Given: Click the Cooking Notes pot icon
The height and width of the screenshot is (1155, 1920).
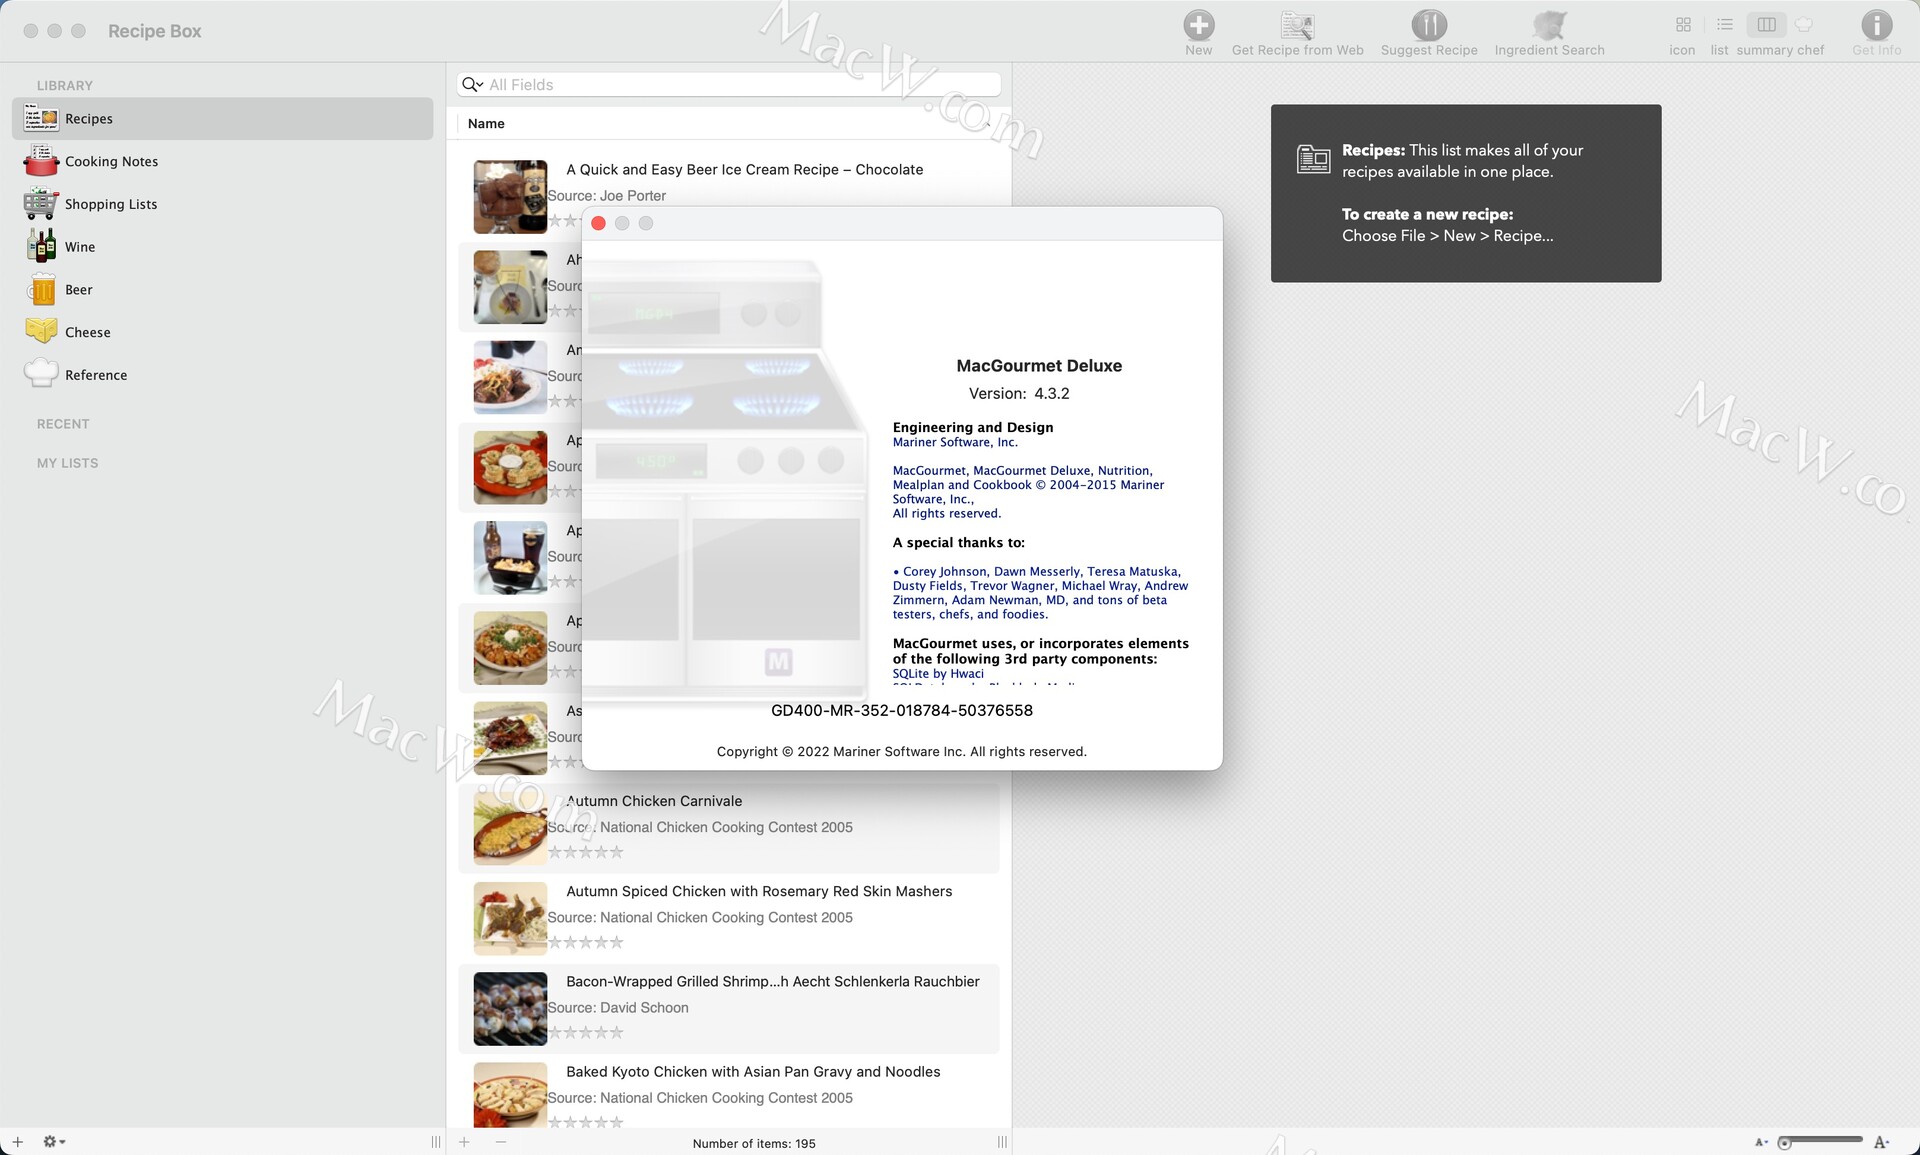Looking at the screenshot, I should click(41, 161).
